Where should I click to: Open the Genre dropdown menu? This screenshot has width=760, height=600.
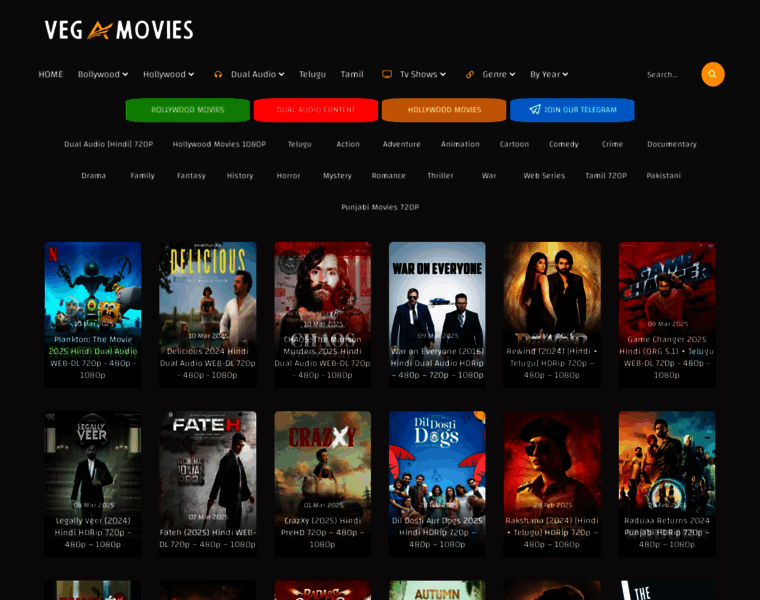[499, 74]
